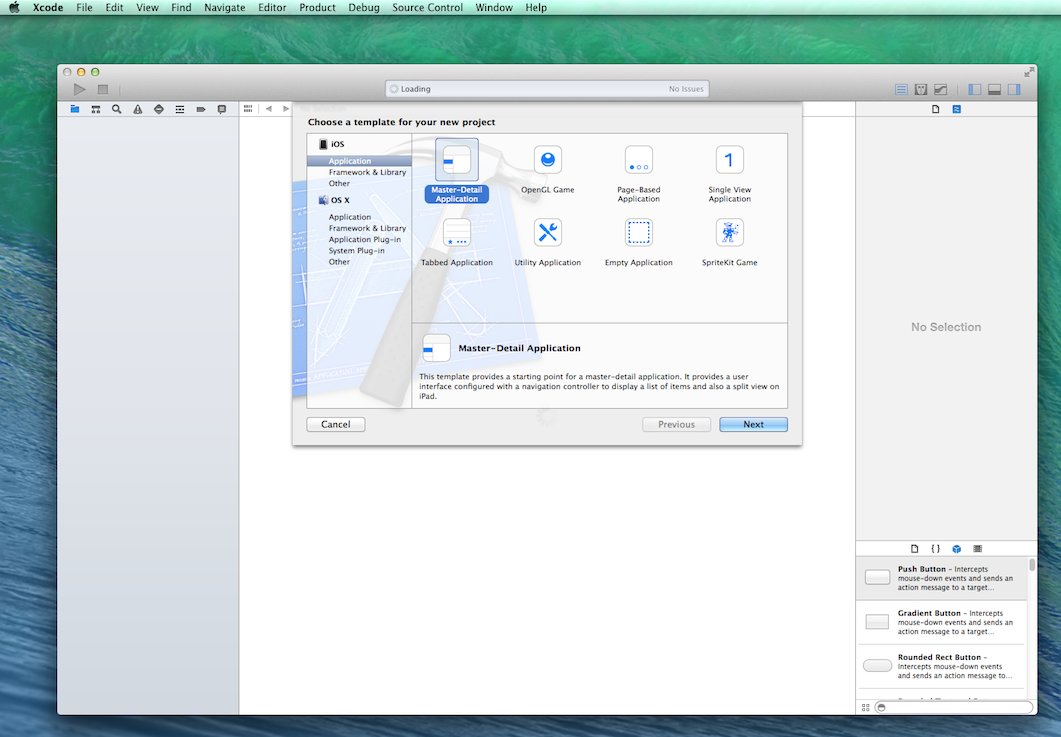Select OS X System Plug-in category
Screen dimensions: 1061x737
359,250
